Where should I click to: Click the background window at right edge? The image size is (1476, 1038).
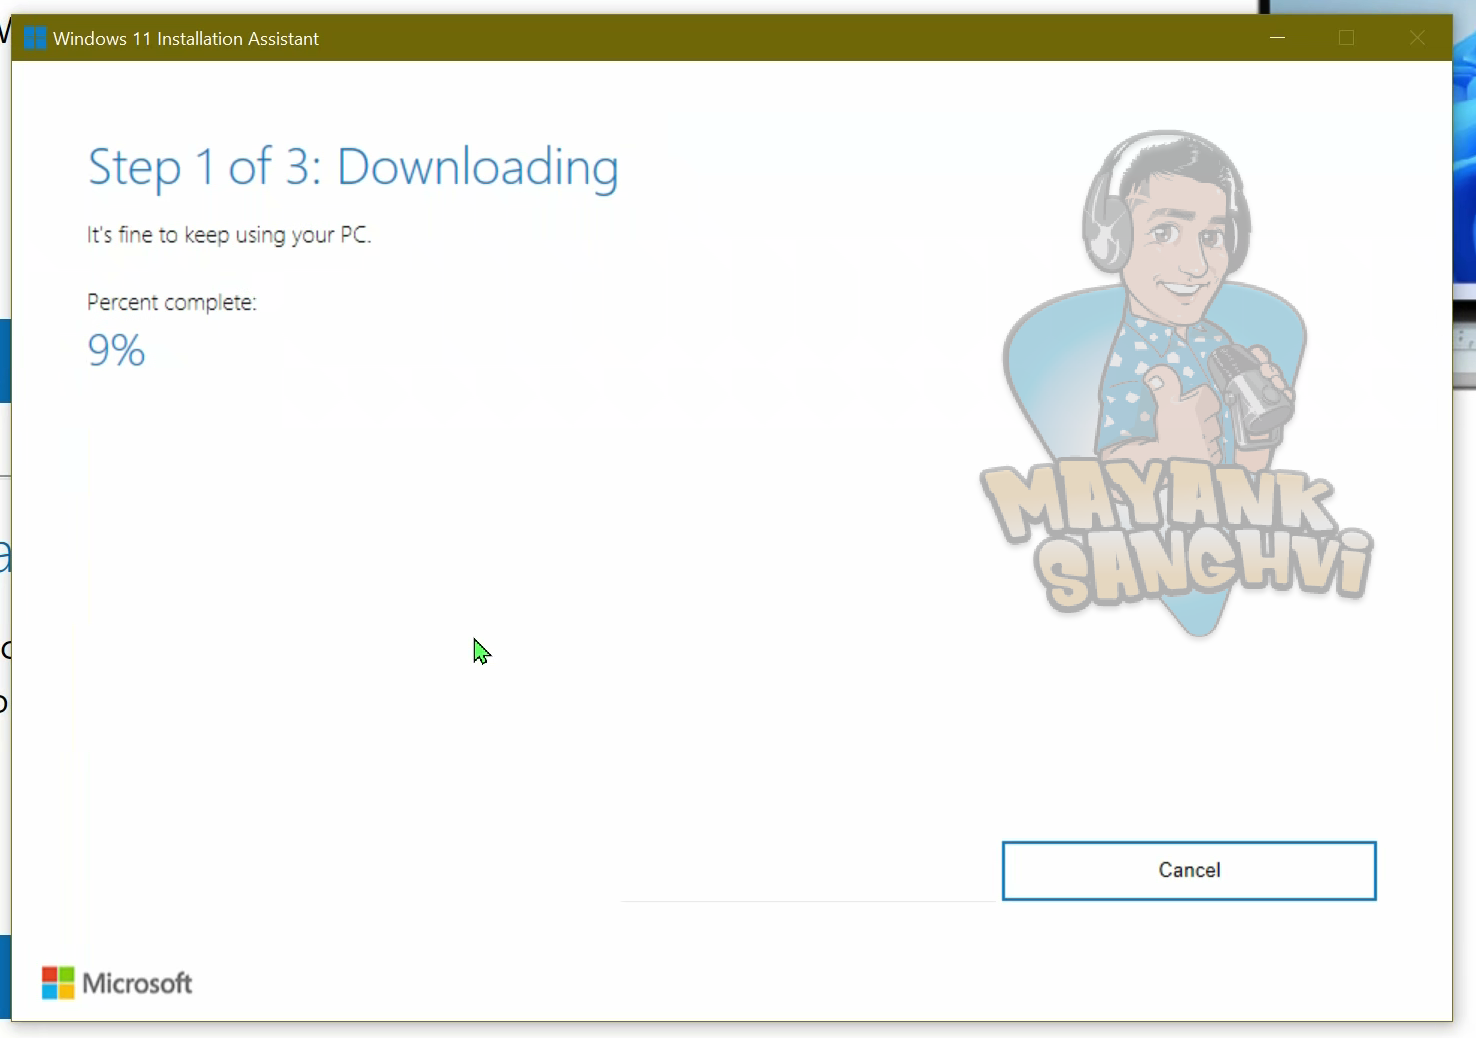pos(1464,200)
